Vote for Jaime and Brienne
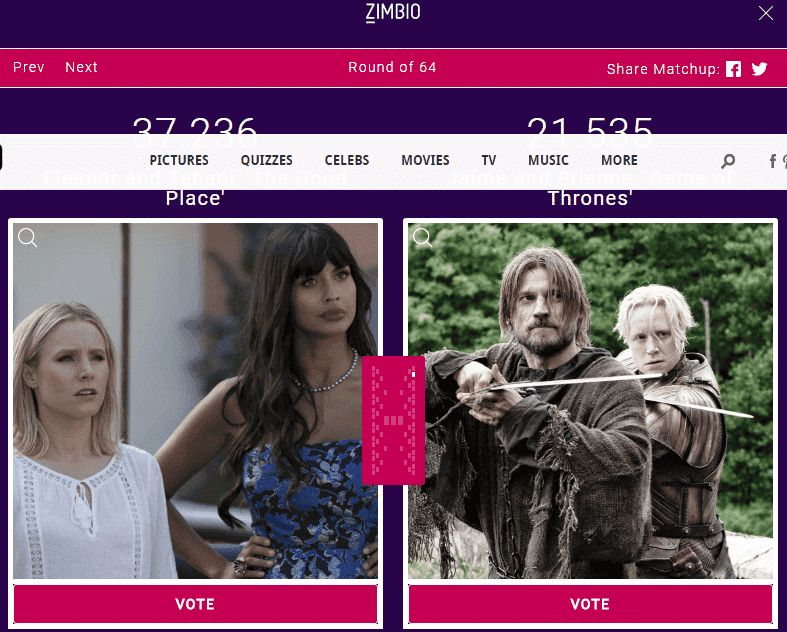Image resolution: width=787 pixels, height=632 pixels. click(x=590, y=604)
